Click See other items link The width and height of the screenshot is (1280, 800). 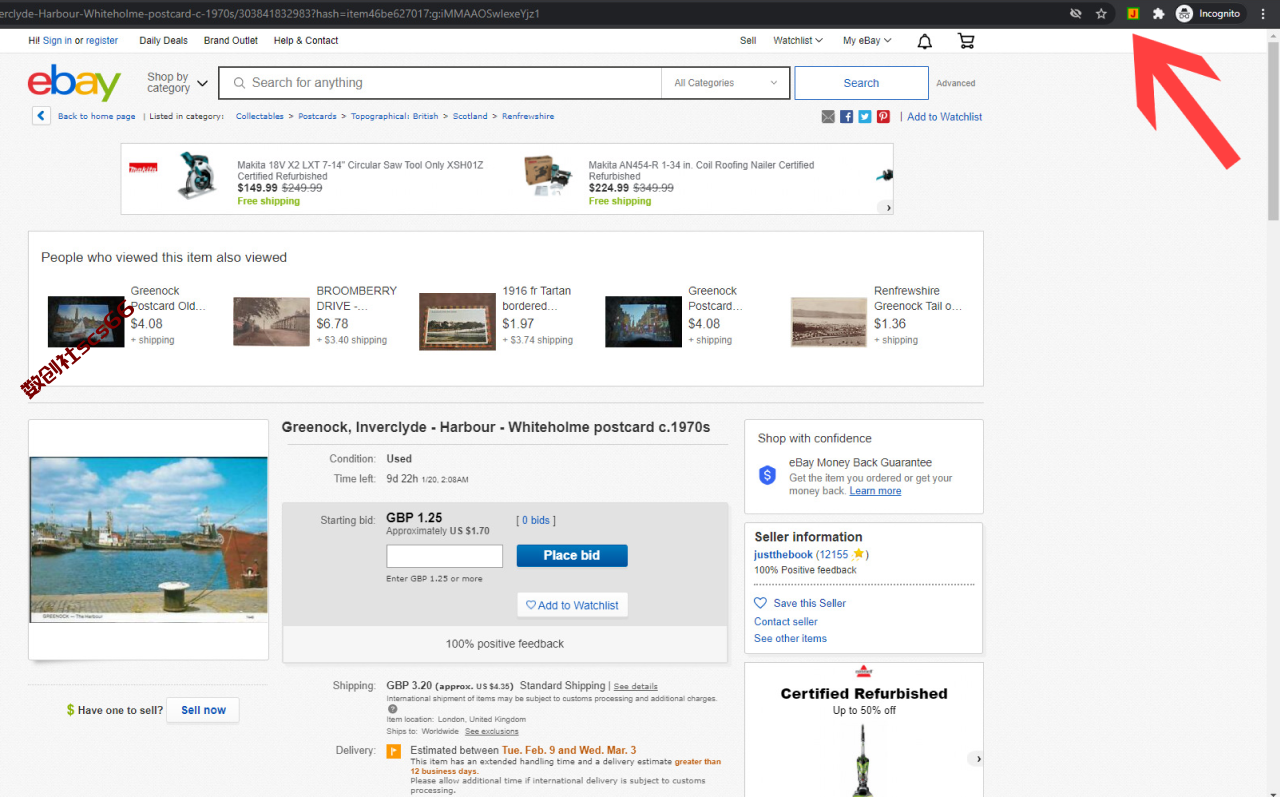pyautogui.click(x=790, y=638)
